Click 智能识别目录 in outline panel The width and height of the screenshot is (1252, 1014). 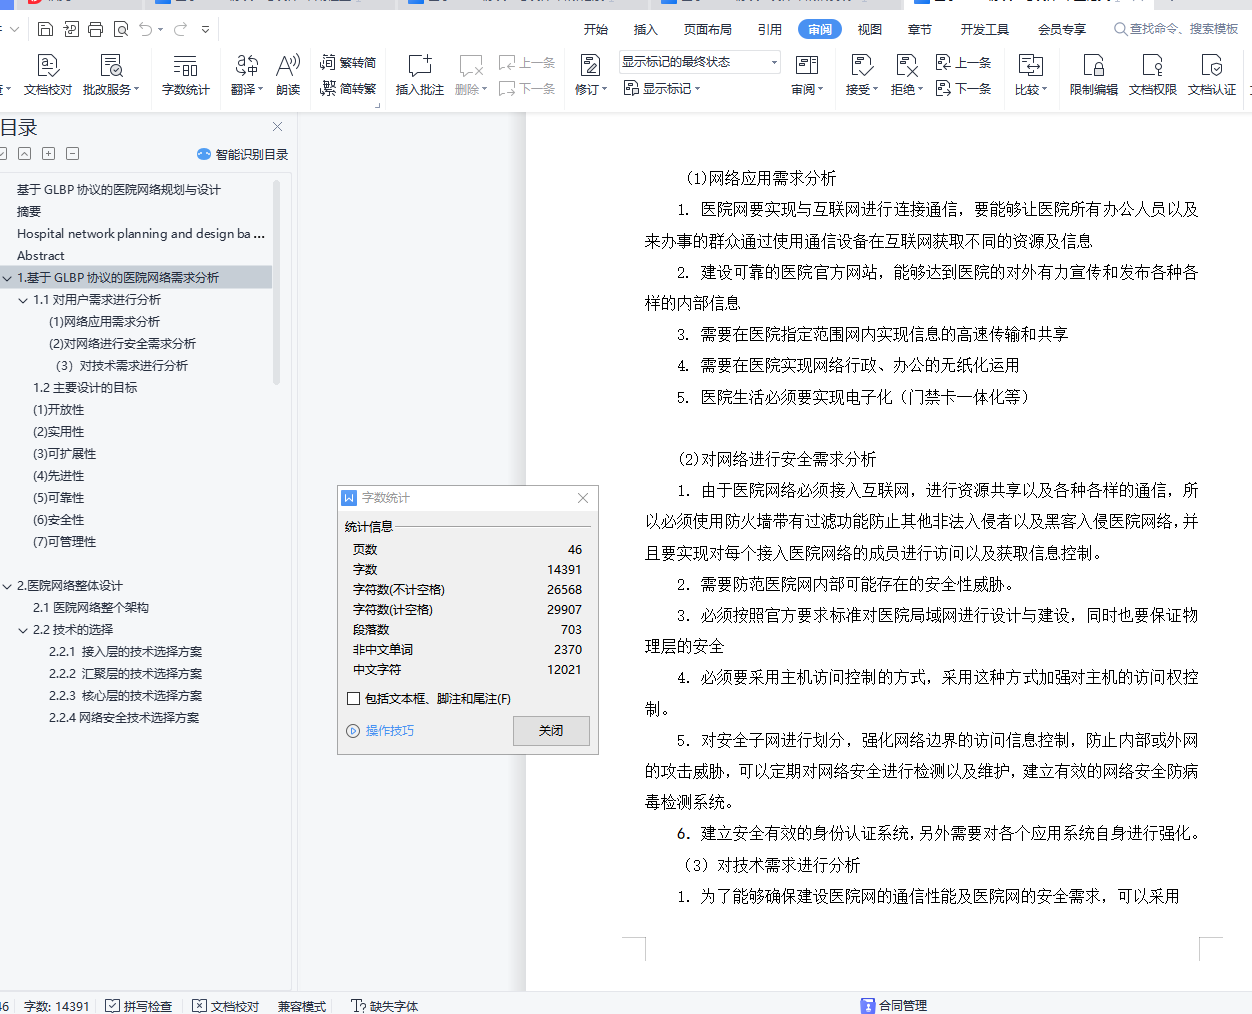coord(243,154)
